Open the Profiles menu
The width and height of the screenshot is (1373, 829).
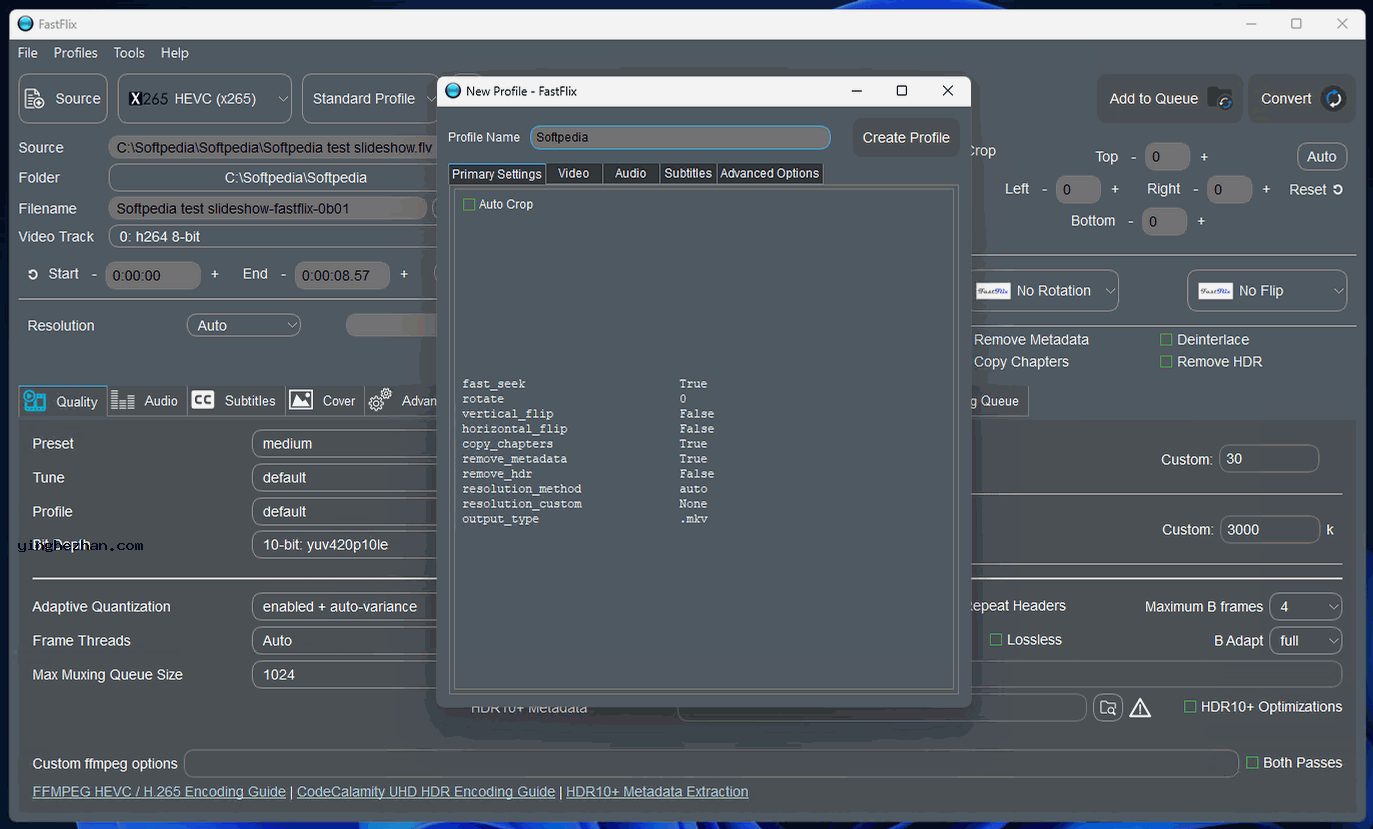click(76, 53)
